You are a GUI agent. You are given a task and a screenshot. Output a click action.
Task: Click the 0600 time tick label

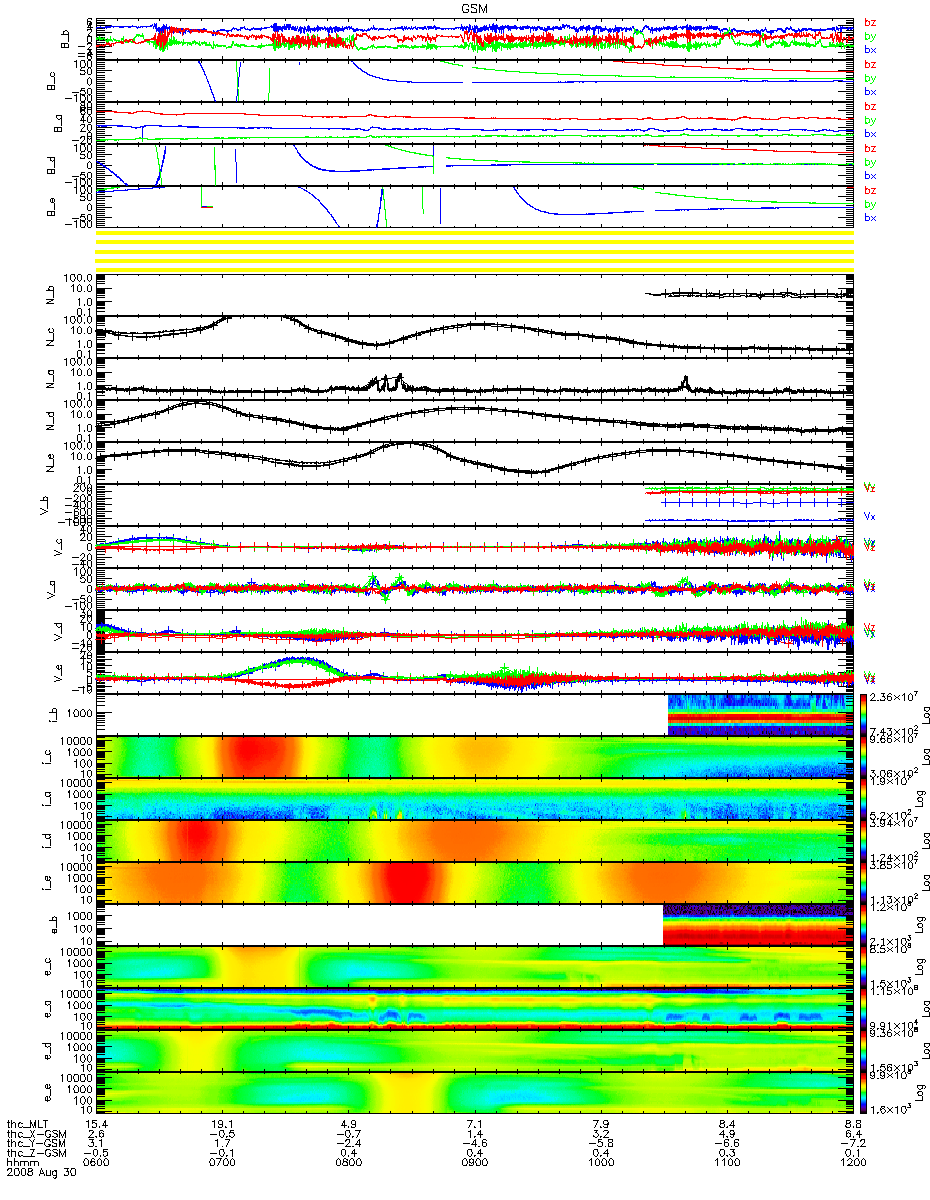point(96,1163)
